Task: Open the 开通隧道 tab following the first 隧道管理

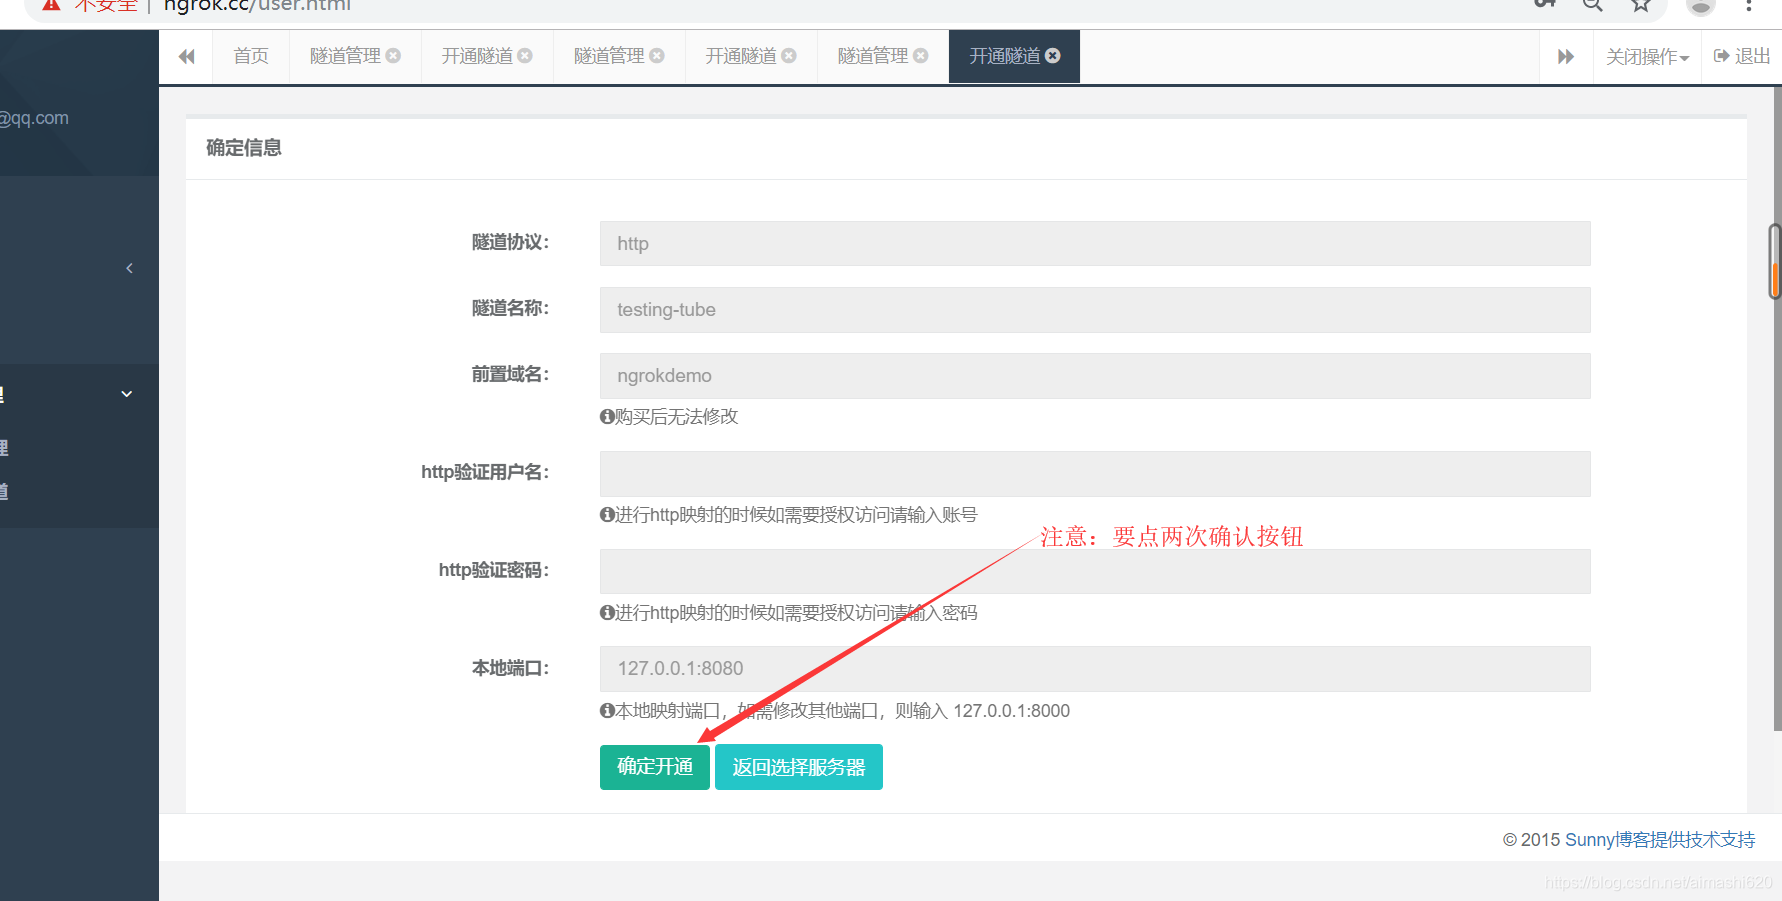Action: 477,56
